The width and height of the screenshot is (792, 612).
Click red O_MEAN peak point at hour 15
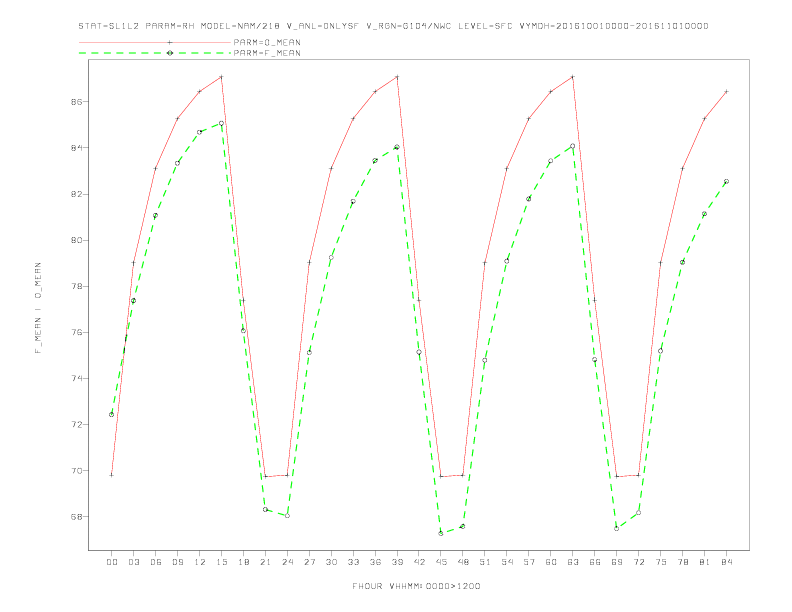(x=221, y=77)
